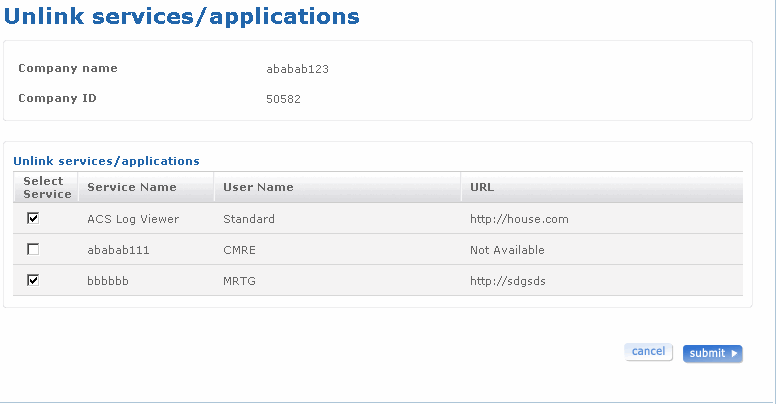The width and height of the screenshot is (776, 404).
Task: Click the large Unlink services/applications page title
Action: [x=182, y=16]
